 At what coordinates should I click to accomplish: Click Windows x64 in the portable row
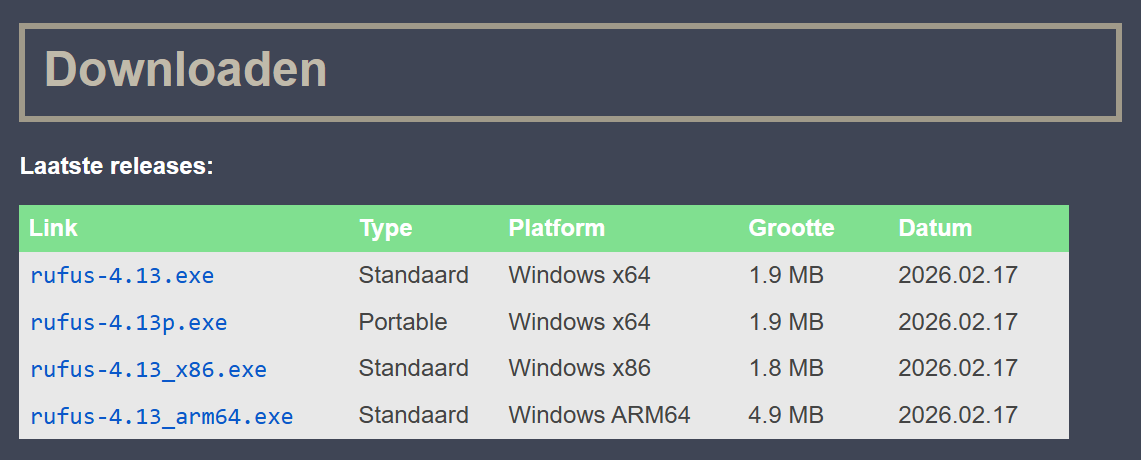coord(579,322)
